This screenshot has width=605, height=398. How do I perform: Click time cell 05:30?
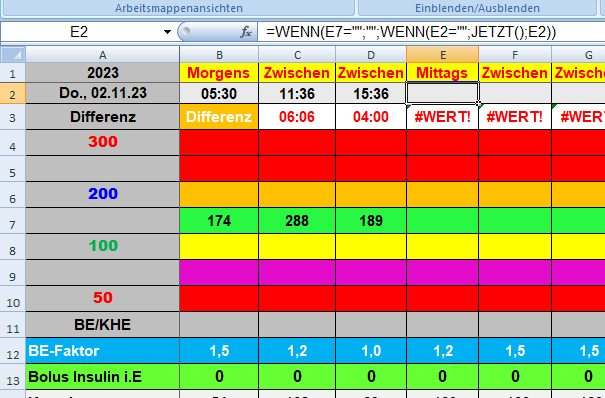click(x=219, y=93)
